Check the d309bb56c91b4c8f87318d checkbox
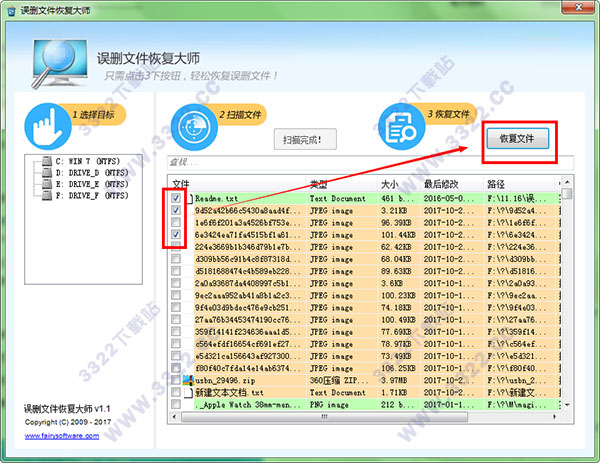 pyautogui.click(x=176, y=259)
